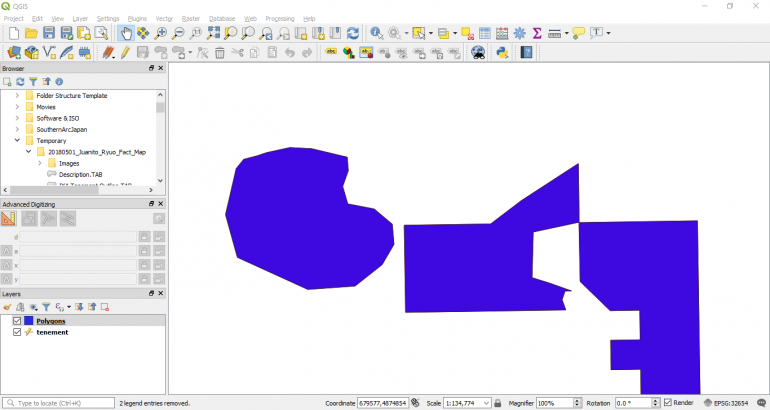The width and height of the screenshot is (770, 410).
Task: Toggle the Render checkbox
Action: coord(667,403)
